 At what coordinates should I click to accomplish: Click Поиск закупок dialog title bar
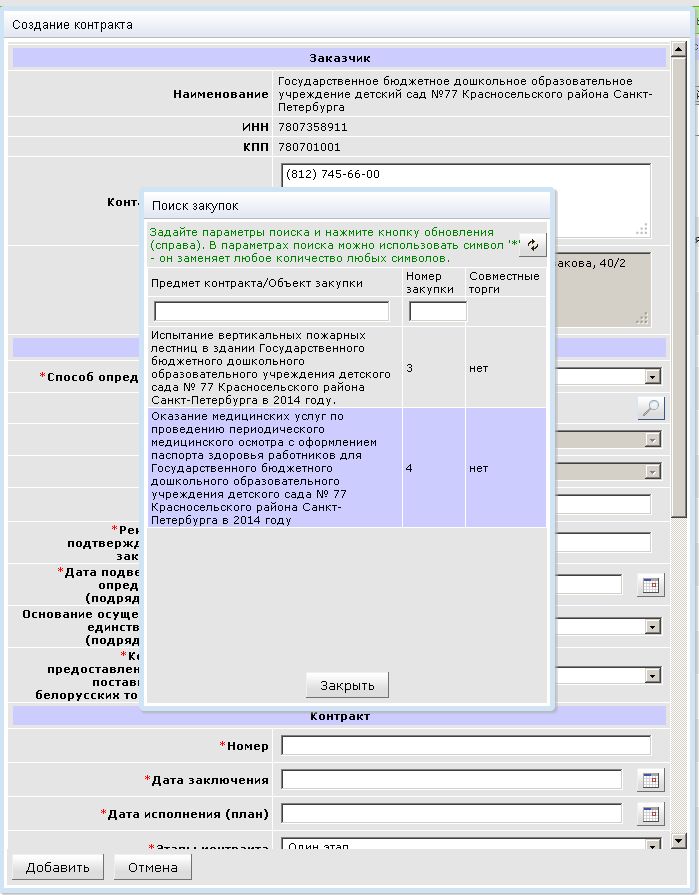(347, 205)
